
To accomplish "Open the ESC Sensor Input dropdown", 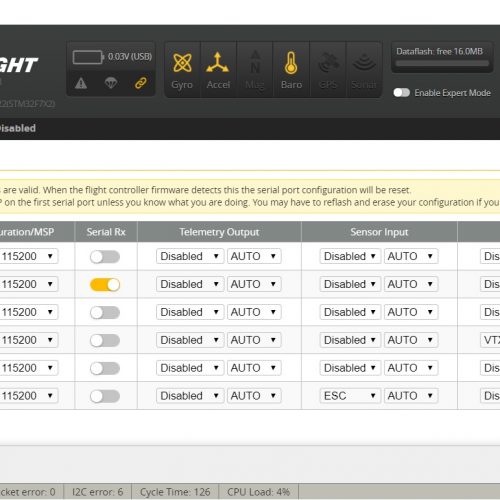I will pyautogui.click(x=350, y=396).
